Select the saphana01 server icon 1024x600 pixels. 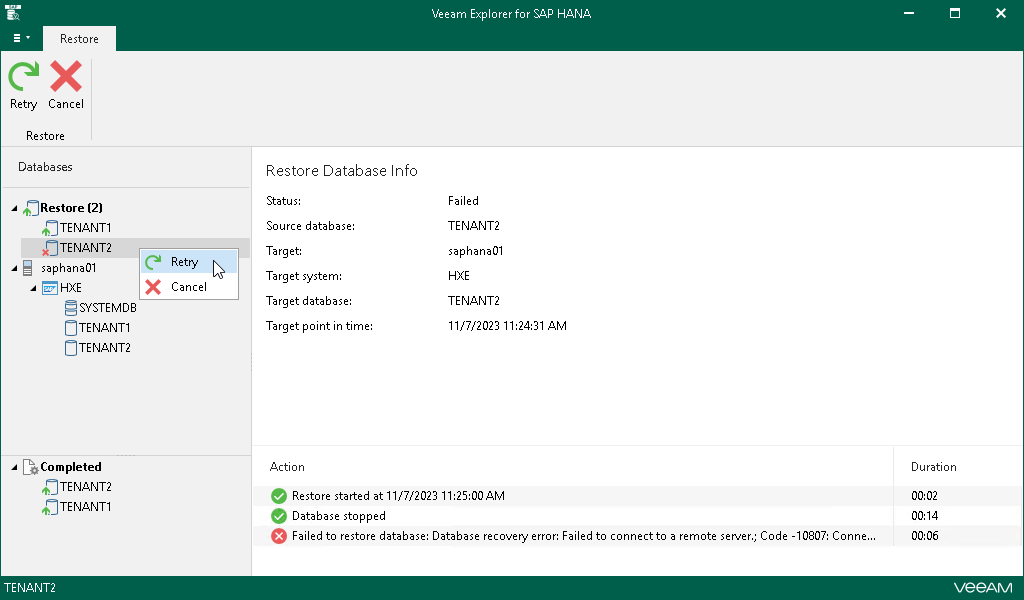point(28,267)
